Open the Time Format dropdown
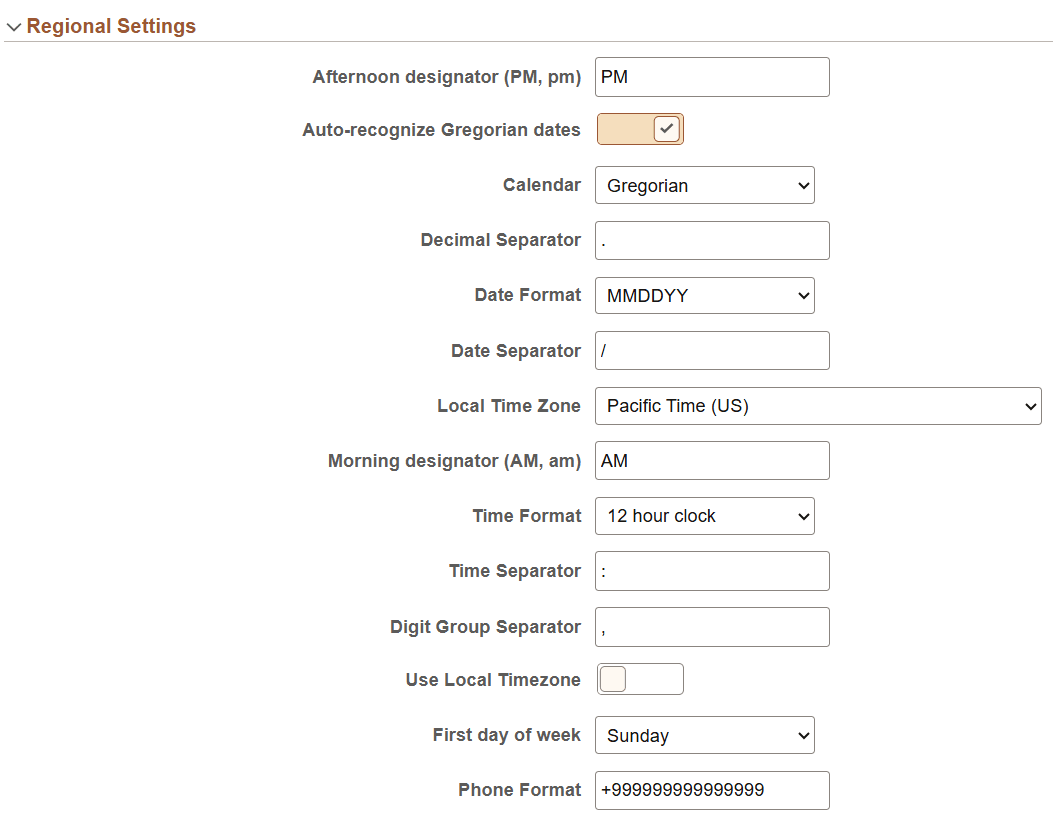This screenshot has height=825, width=1053. pos(704,516)
